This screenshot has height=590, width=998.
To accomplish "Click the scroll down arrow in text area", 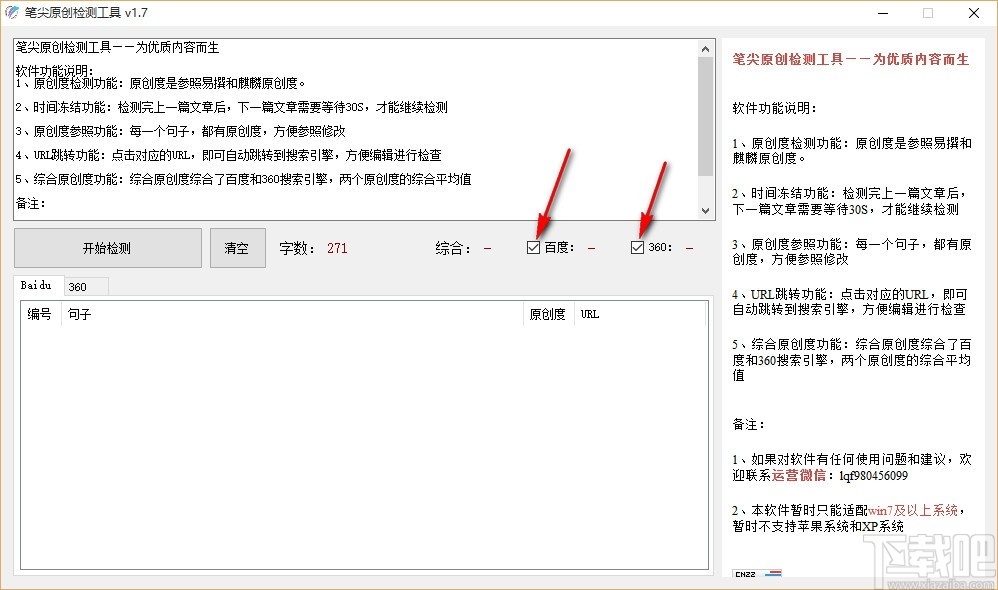I will pyautogui.click(x=705, y=211).
